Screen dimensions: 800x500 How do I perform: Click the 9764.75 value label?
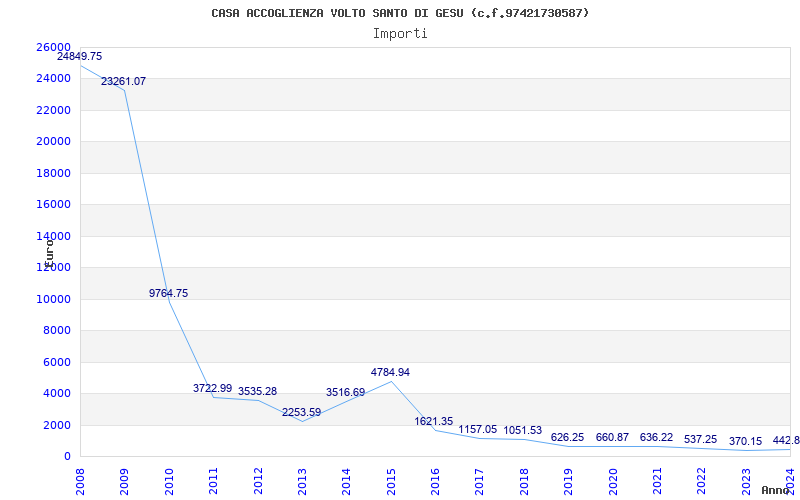tap(168, 293)
